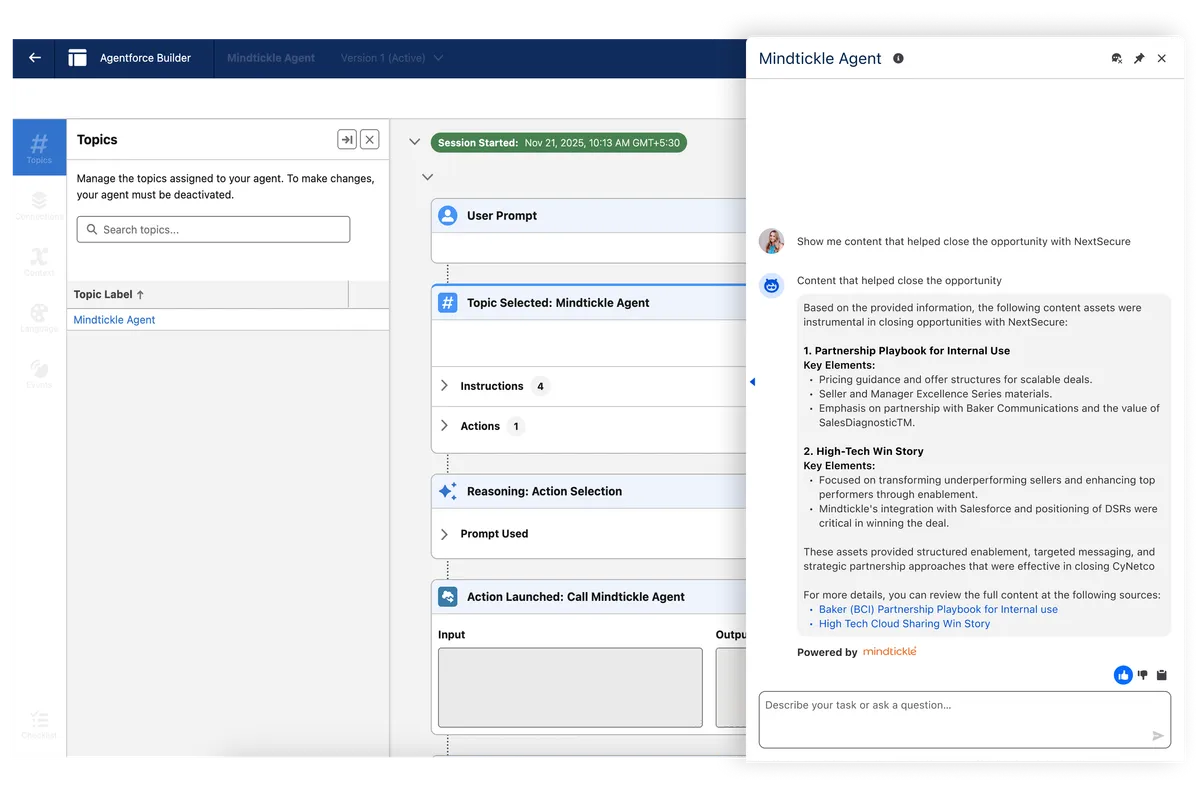The width and height of the screenshot is (1200, 798).
Task: Click the User Prompt heading
Action: [502, 215]
